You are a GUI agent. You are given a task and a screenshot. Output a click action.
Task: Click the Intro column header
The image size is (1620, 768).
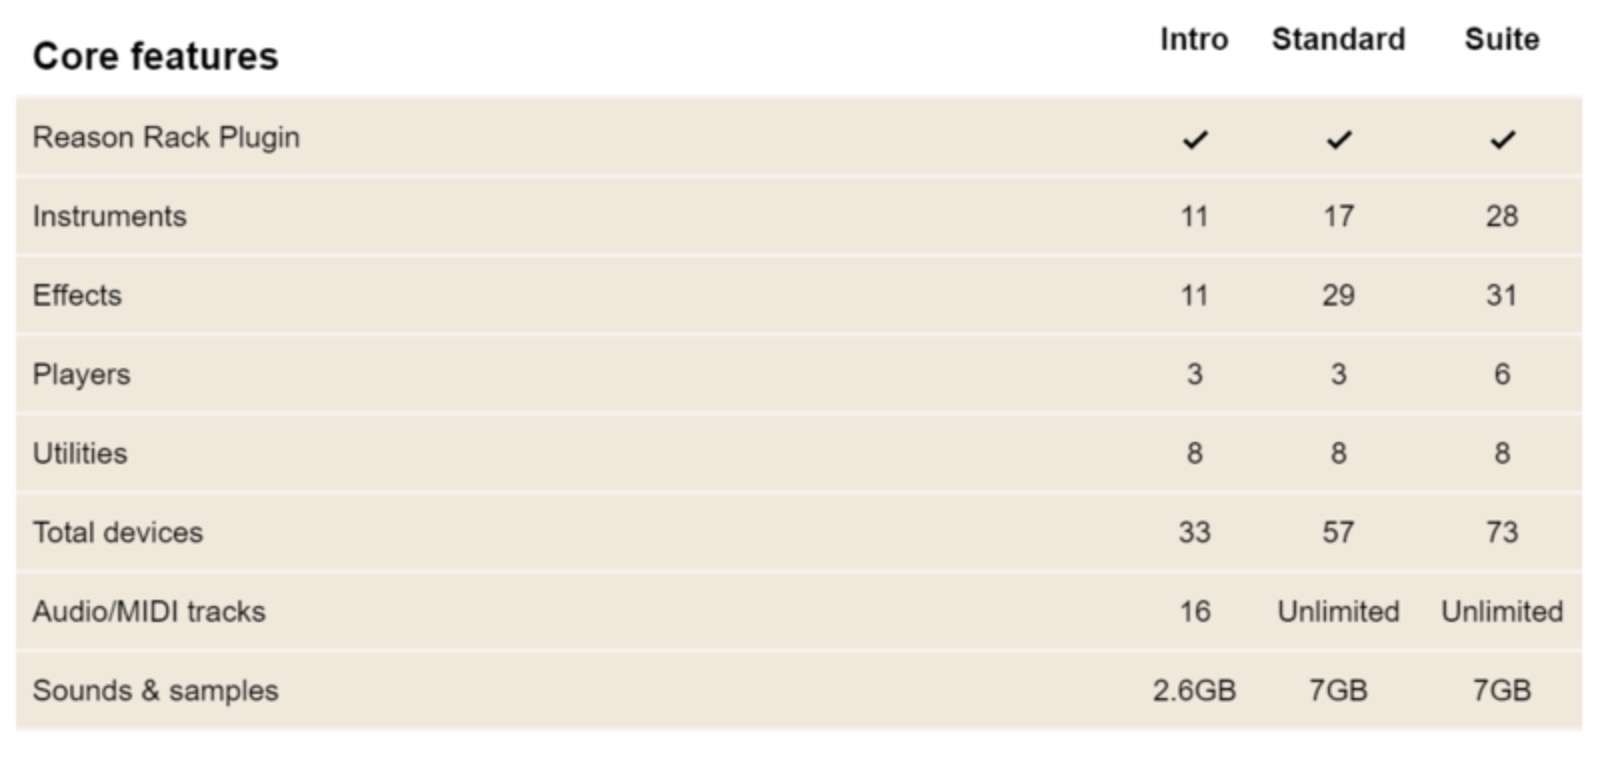click(x=1194, y=40)
